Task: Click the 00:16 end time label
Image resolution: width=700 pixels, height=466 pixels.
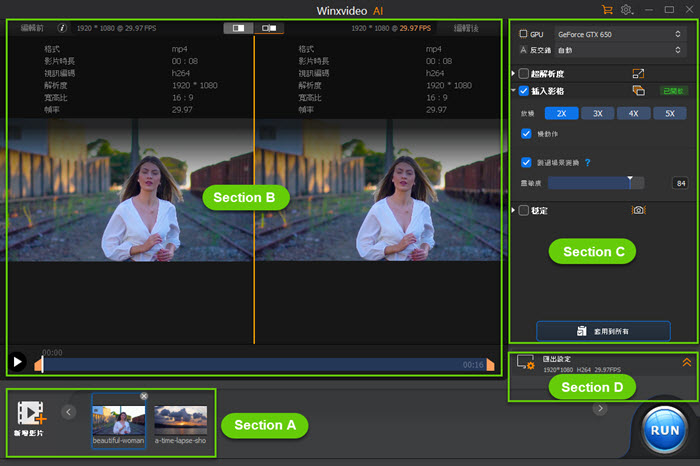Action: [473, 365]
